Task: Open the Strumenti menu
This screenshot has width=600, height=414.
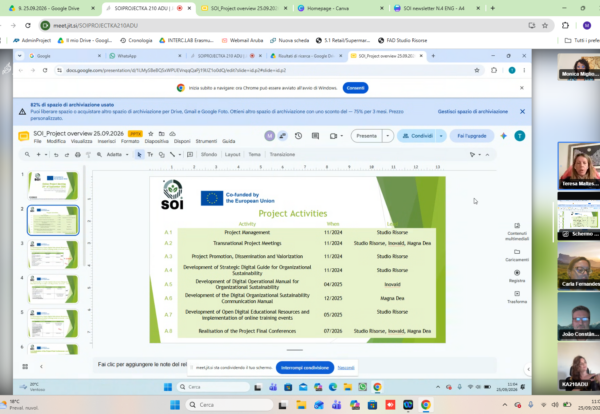Action: [x=206, y=141]
